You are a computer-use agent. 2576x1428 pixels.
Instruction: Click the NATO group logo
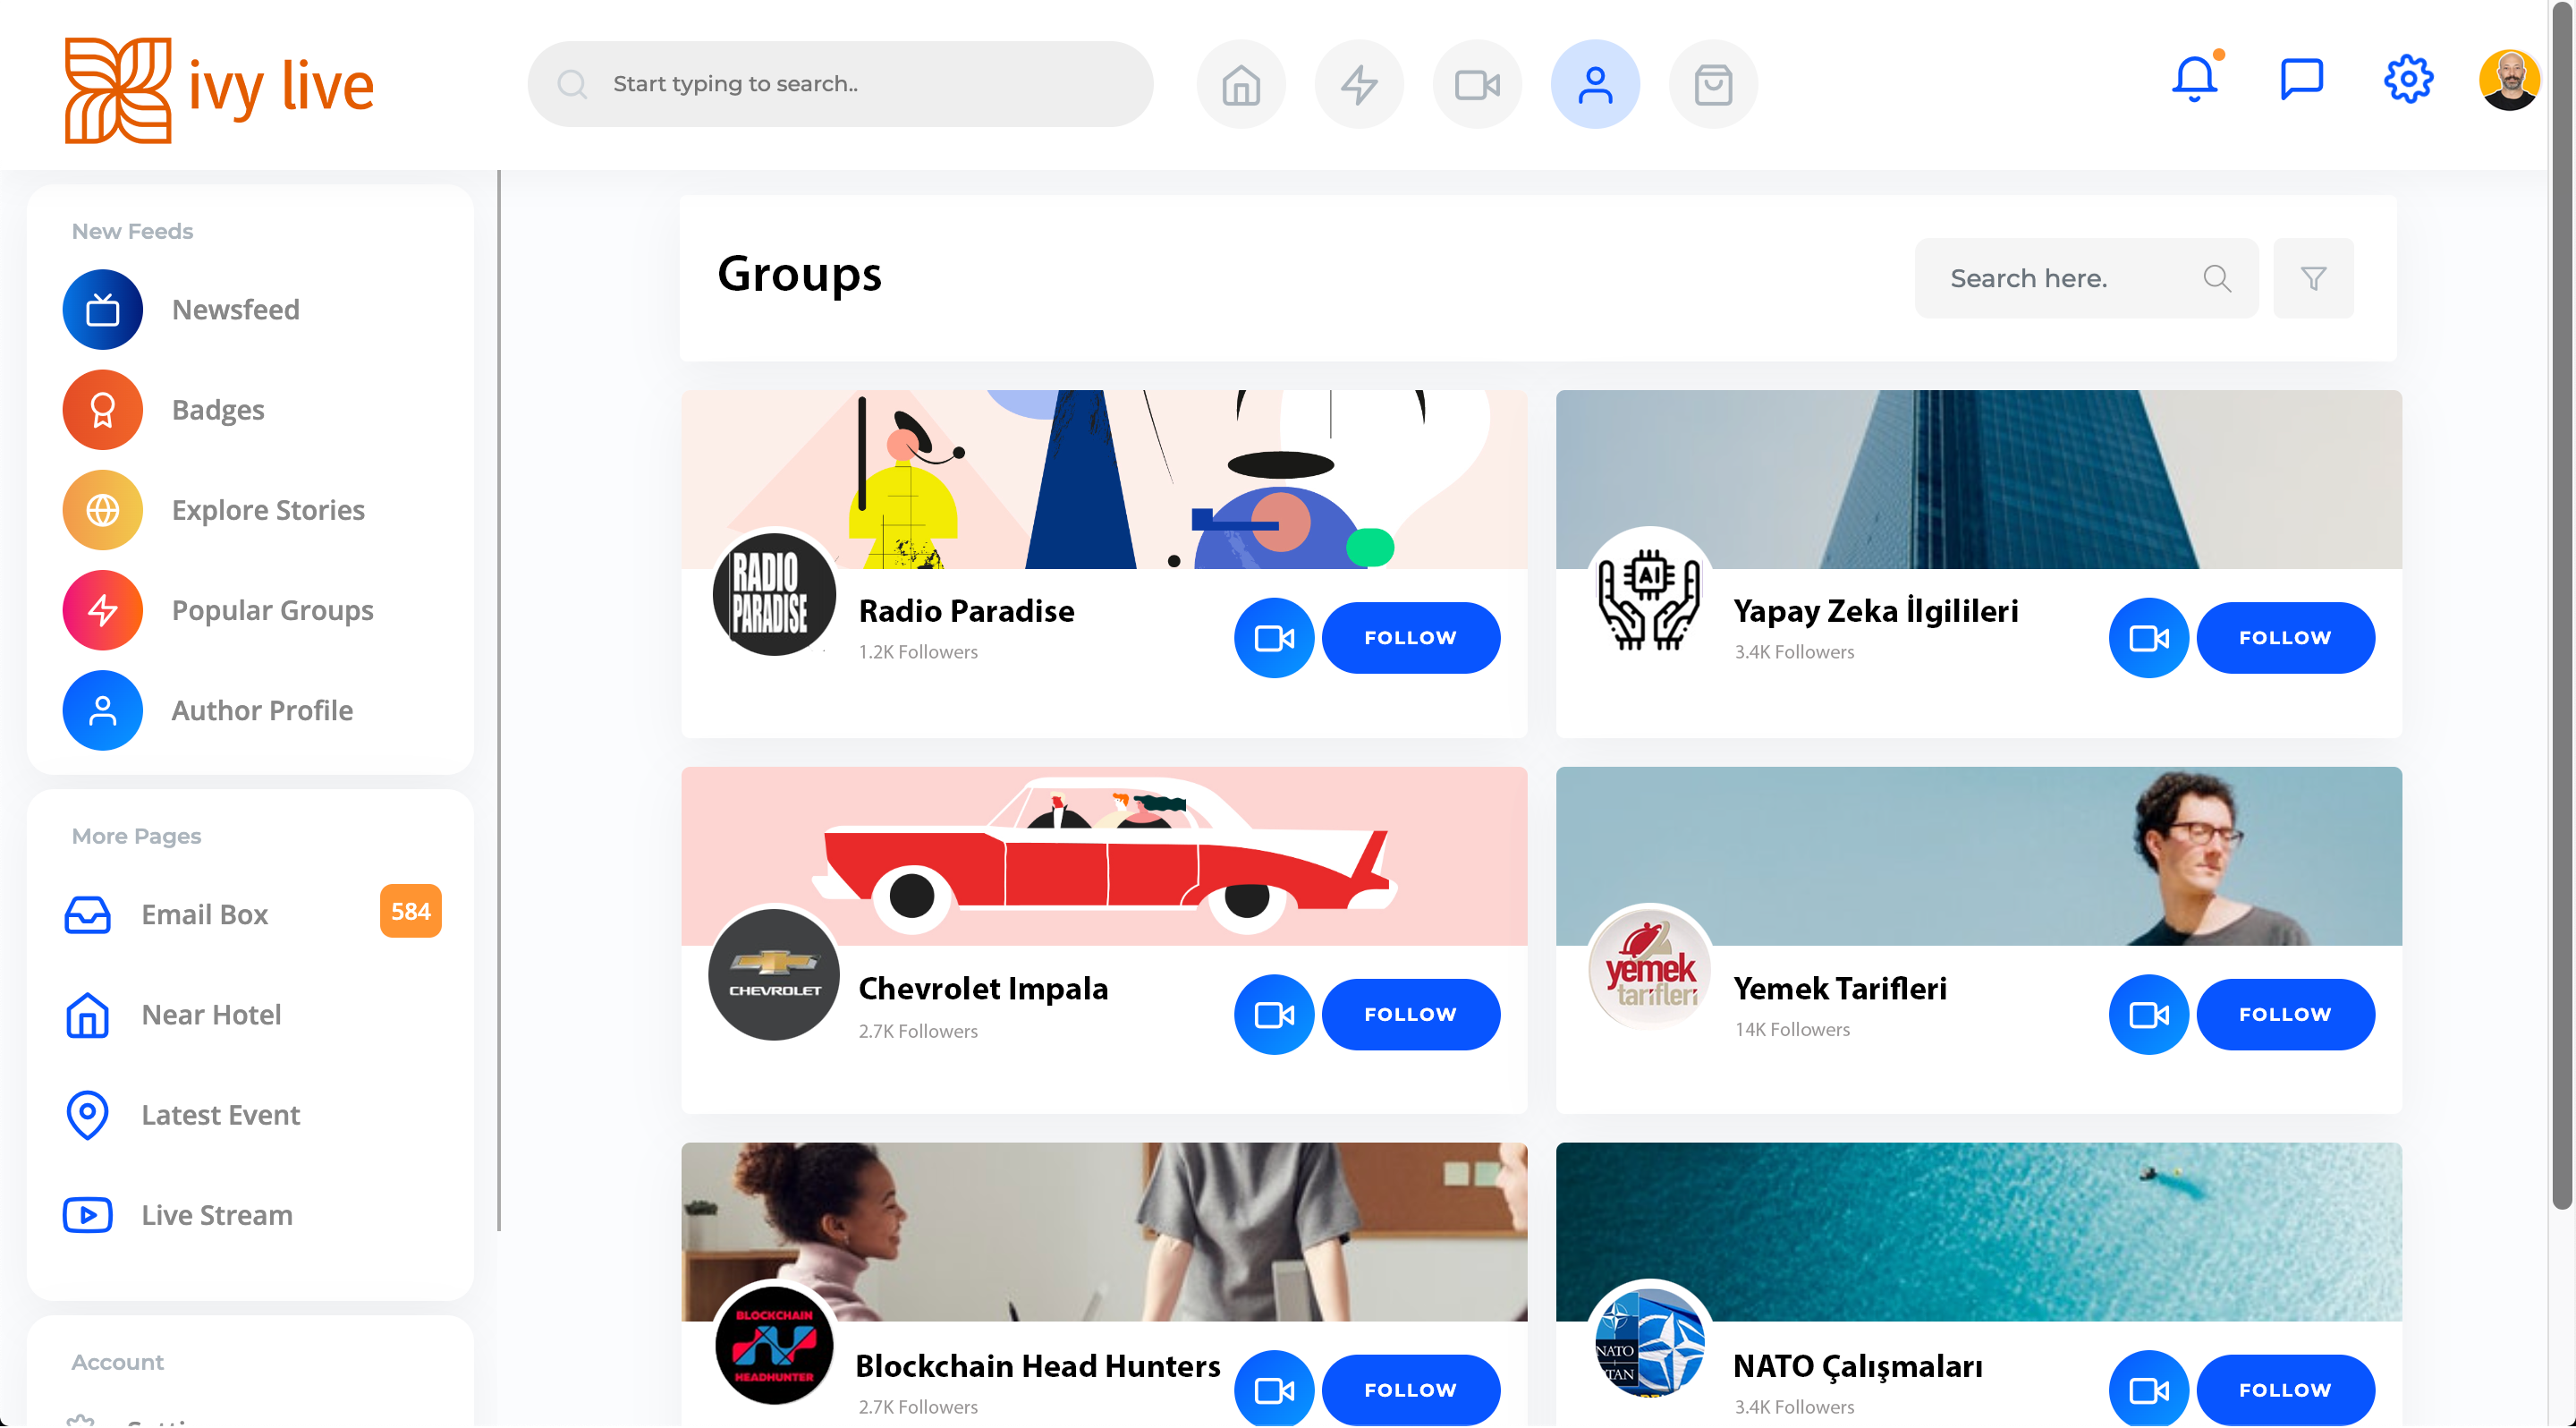[1649, 1345]
